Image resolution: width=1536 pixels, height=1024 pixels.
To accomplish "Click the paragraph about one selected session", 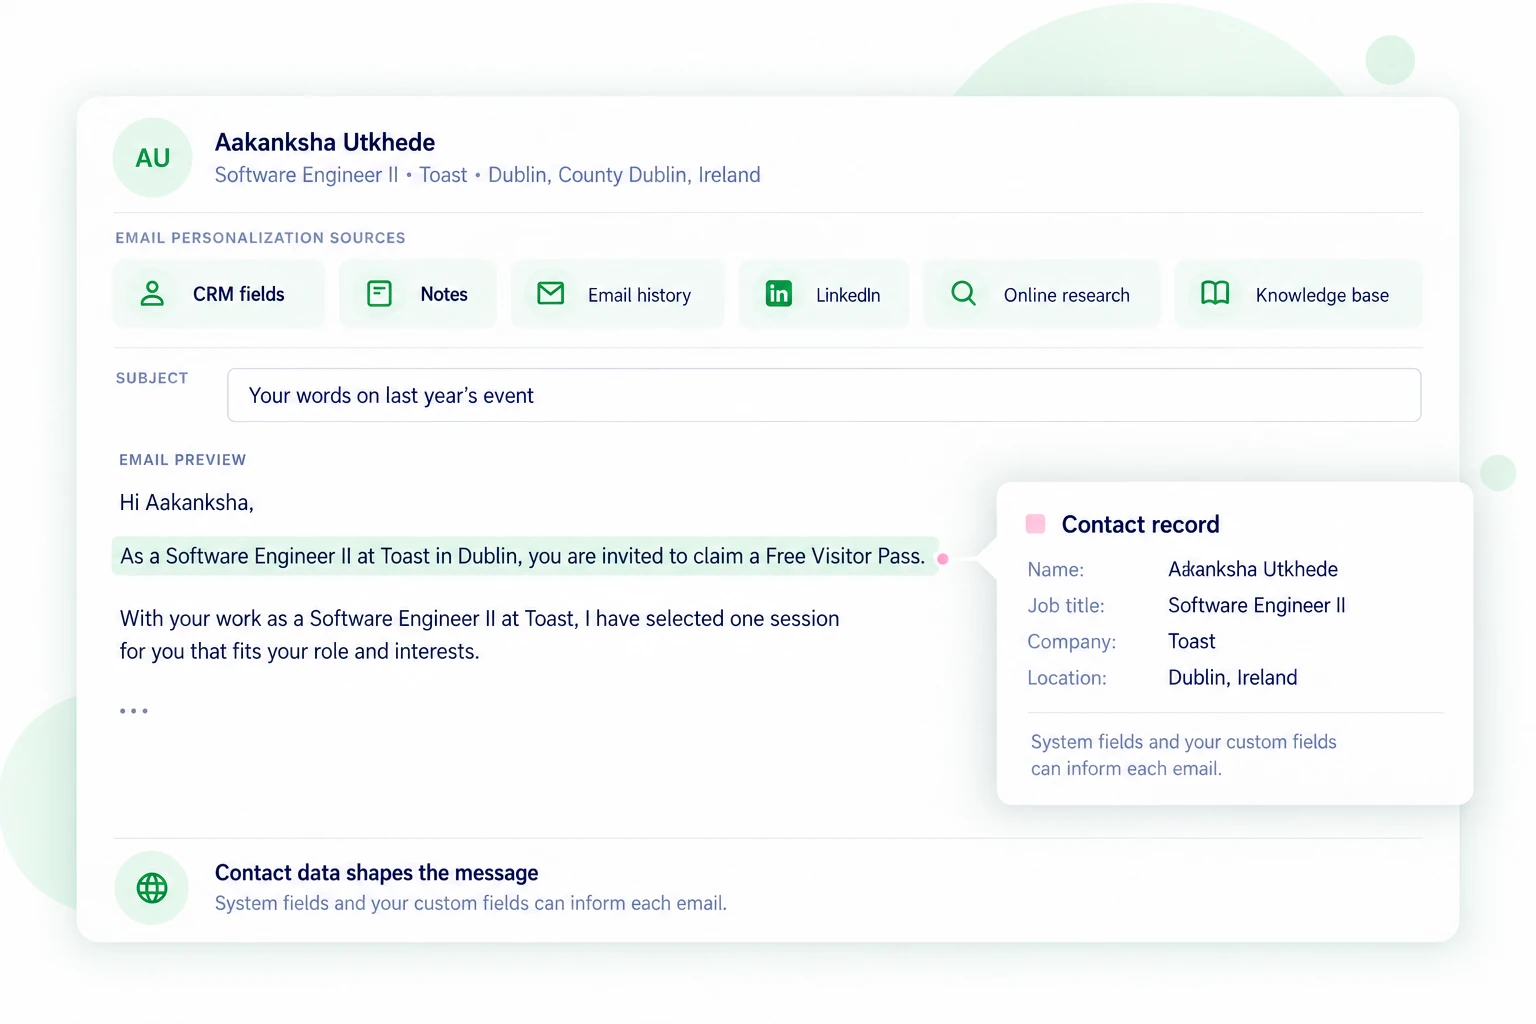I will click(480, 635).
